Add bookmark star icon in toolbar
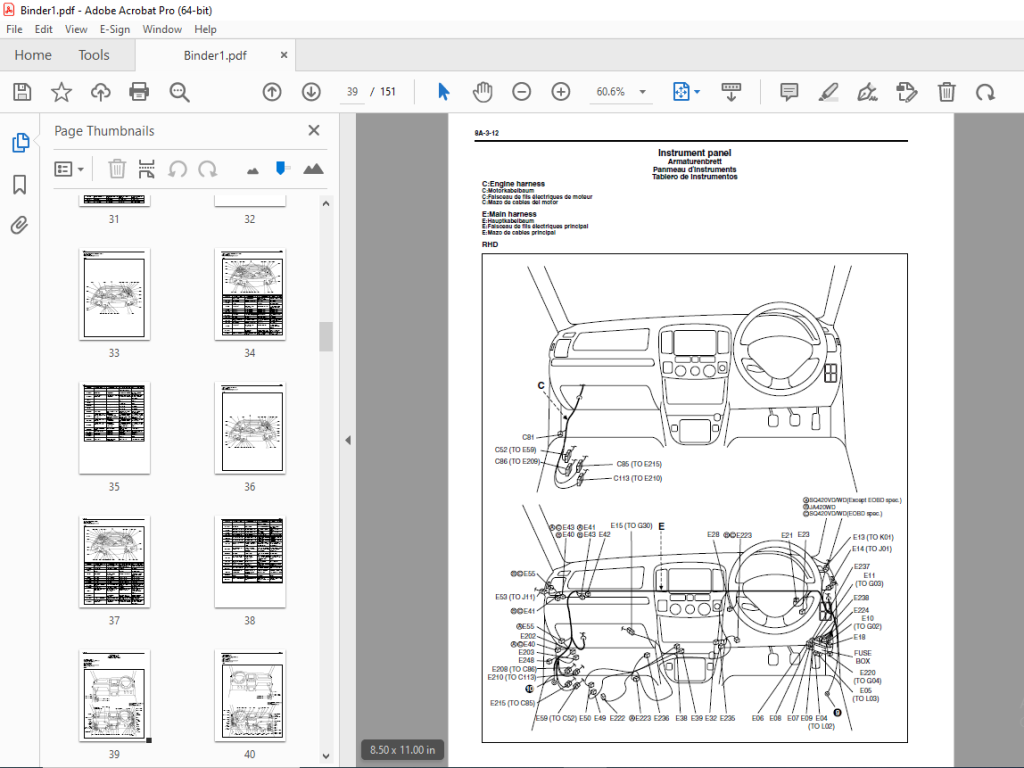Screen dimensions: 1024x768 (61, 92)
